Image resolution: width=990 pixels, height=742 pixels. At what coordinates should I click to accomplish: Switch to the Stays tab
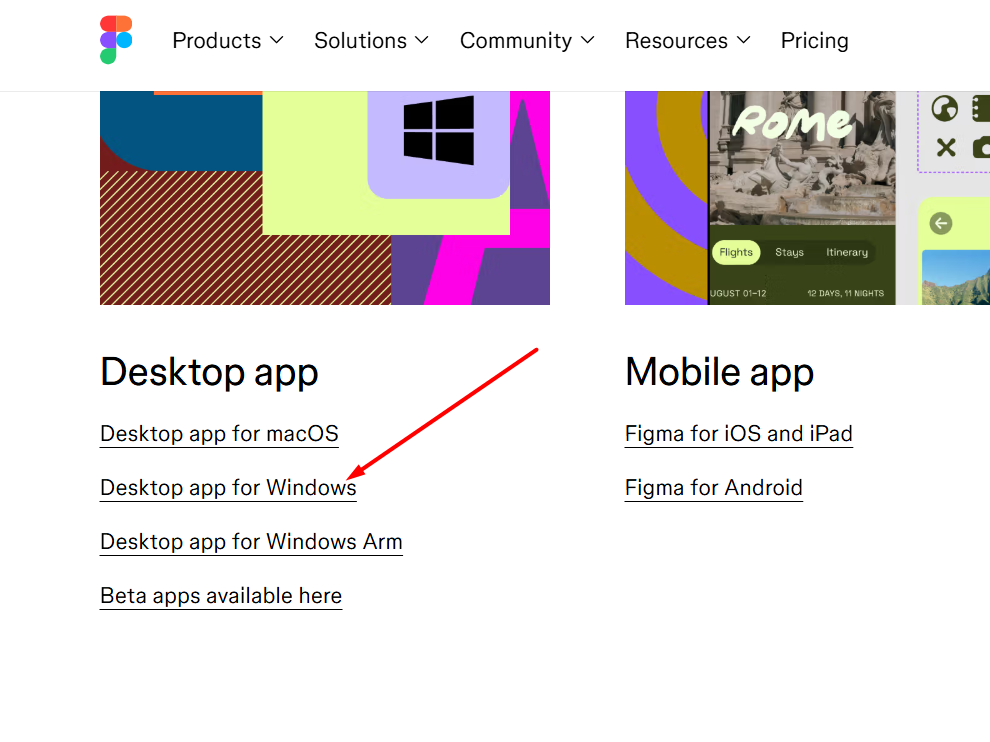coord(789,252)
